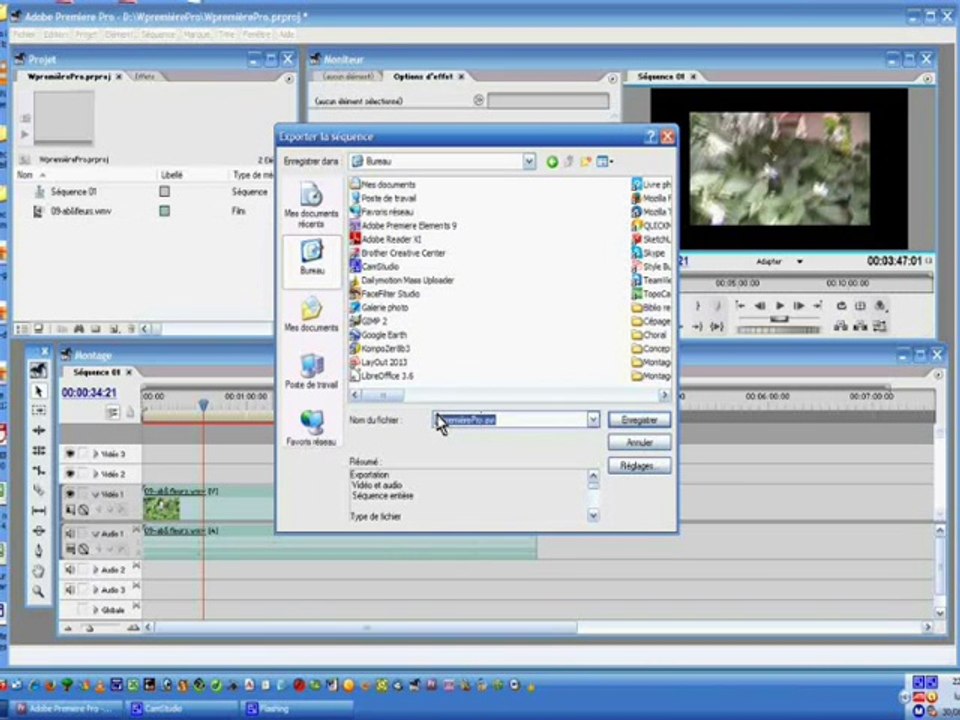
Task: Expand the Audio 3 track
Action: pyautogui.click(x=96, y=590)
